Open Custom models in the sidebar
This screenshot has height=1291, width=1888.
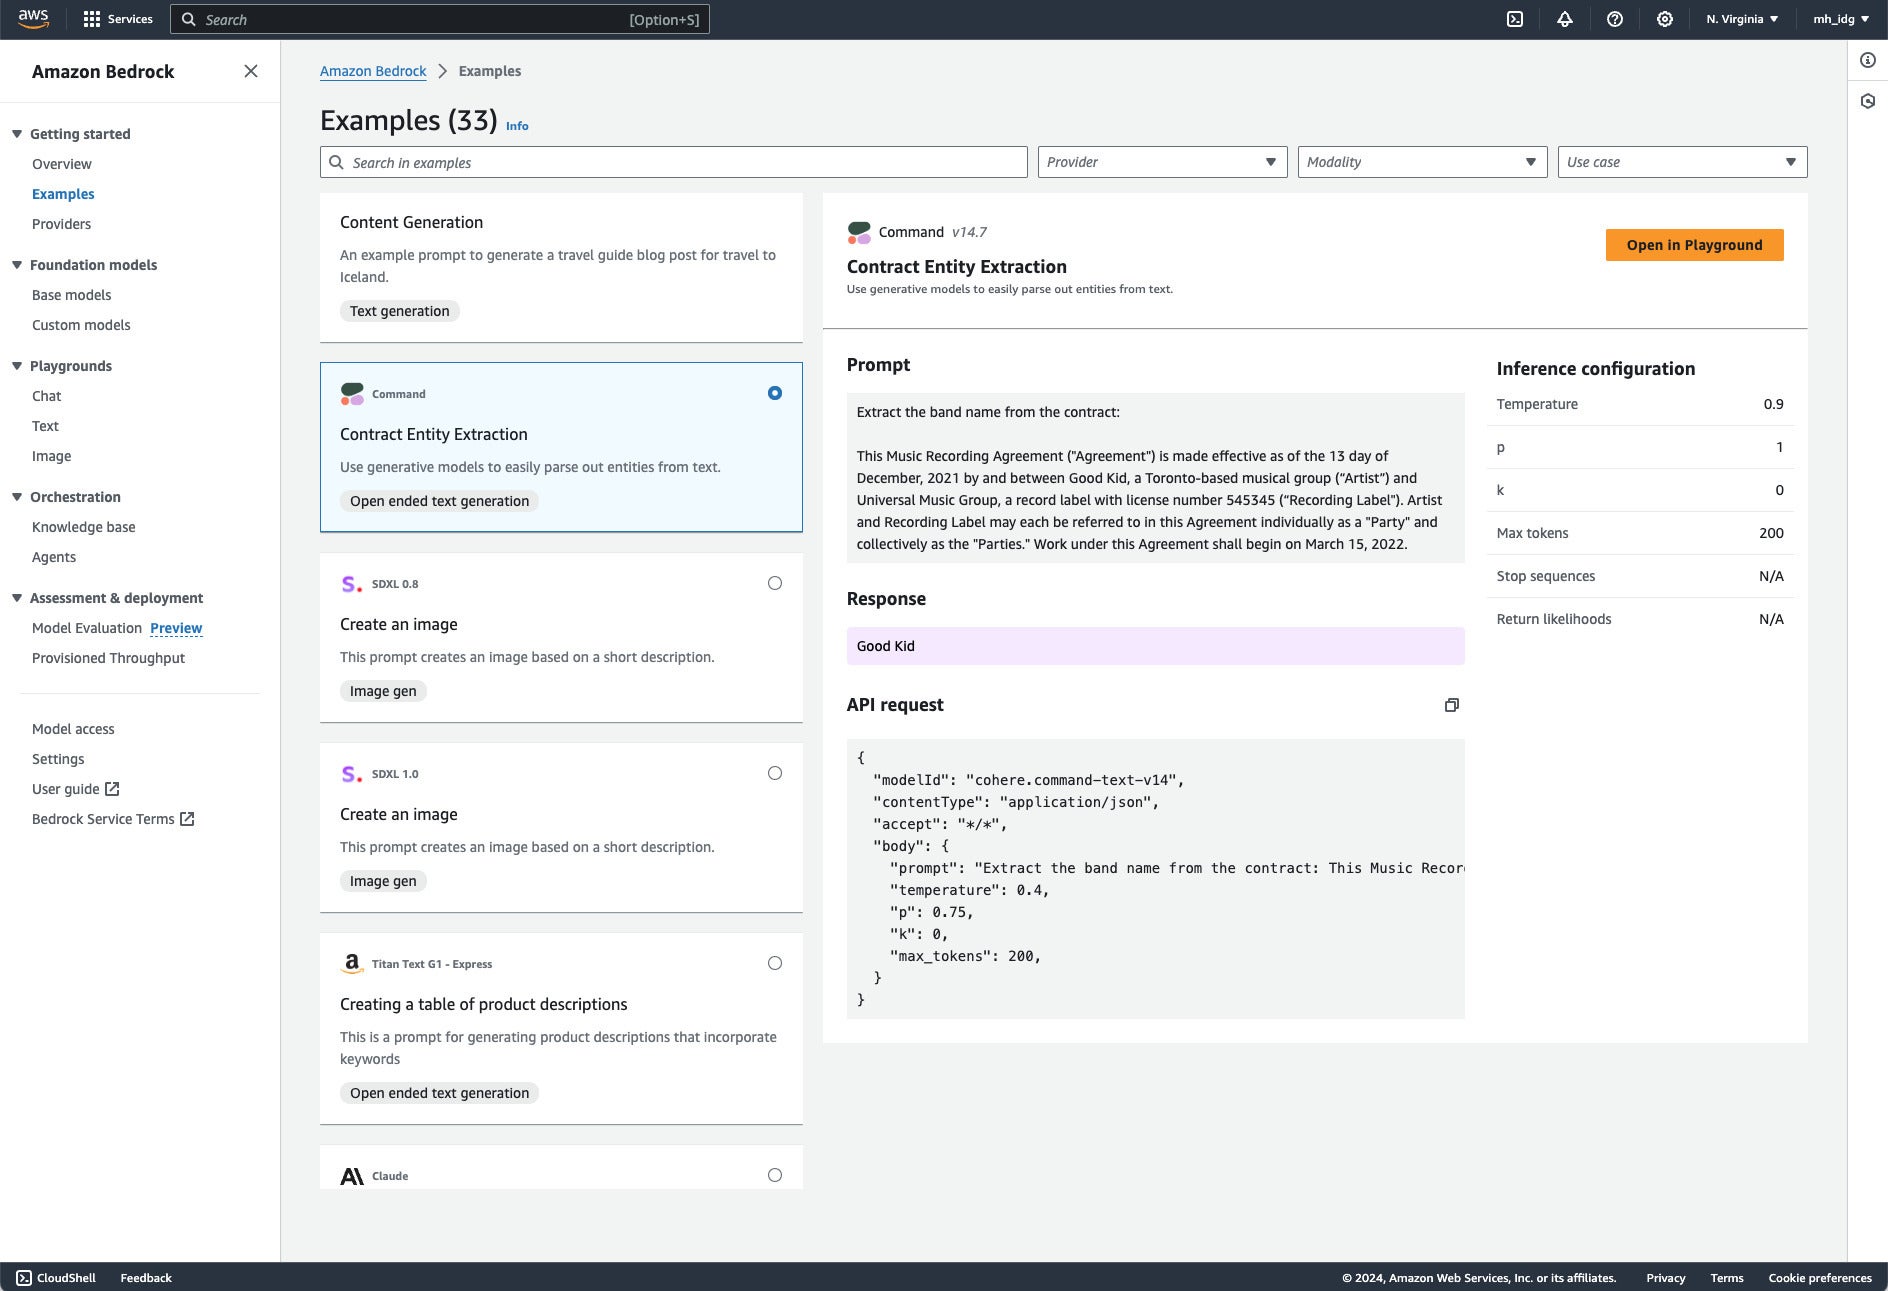81,325
